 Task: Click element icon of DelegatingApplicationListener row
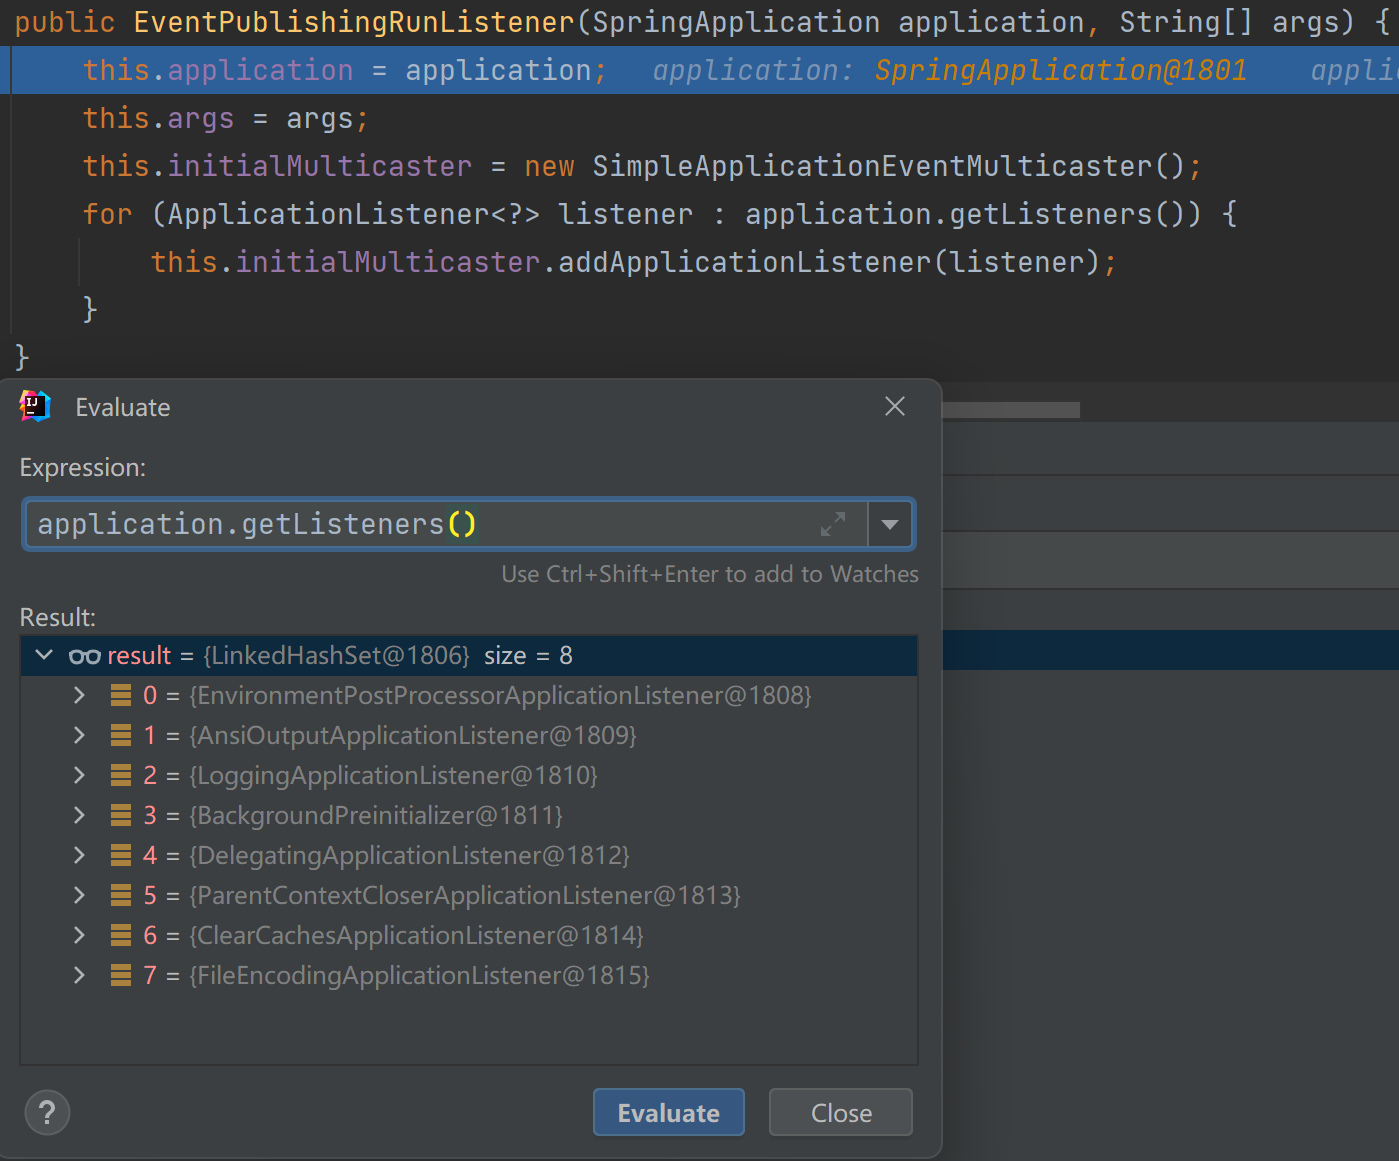pos(121,855)
